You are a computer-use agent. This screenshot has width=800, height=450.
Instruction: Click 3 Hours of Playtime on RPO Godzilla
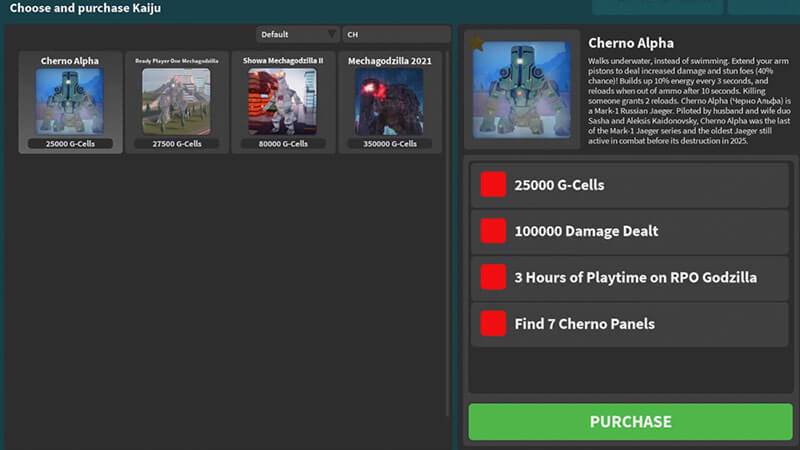pyautogui.click(x=636, y=278)
